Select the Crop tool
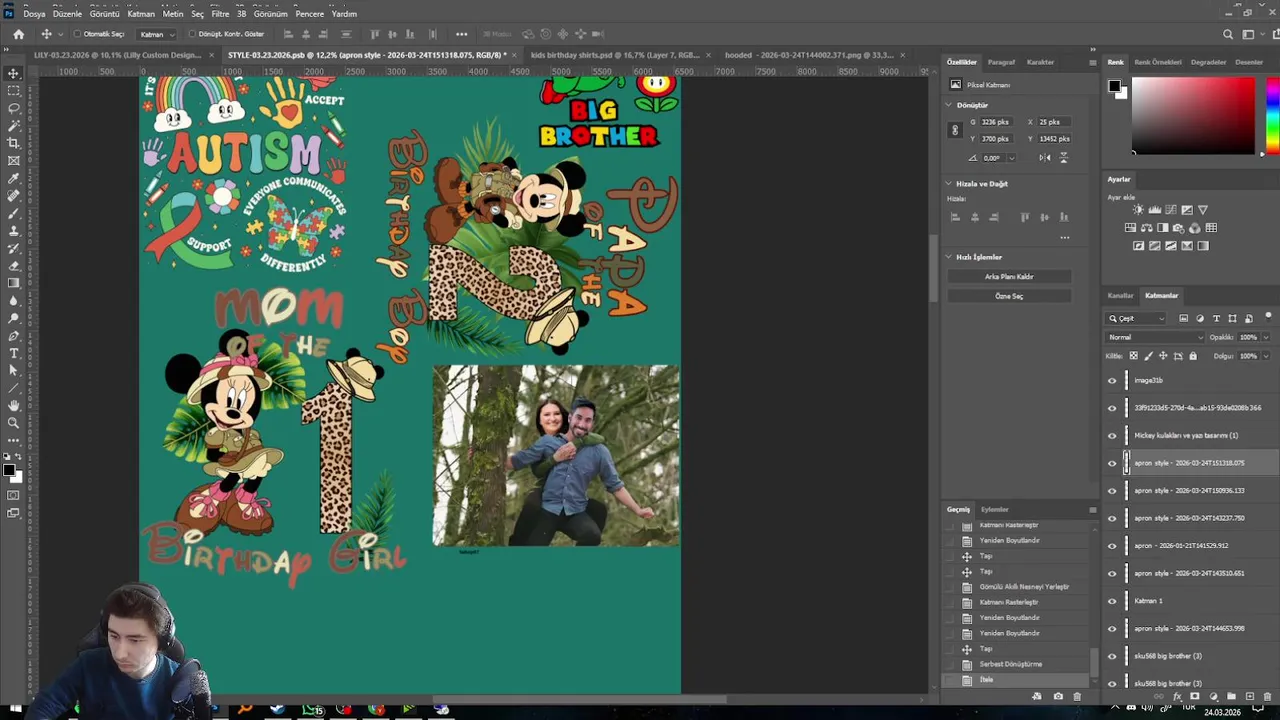 point(14,143)
